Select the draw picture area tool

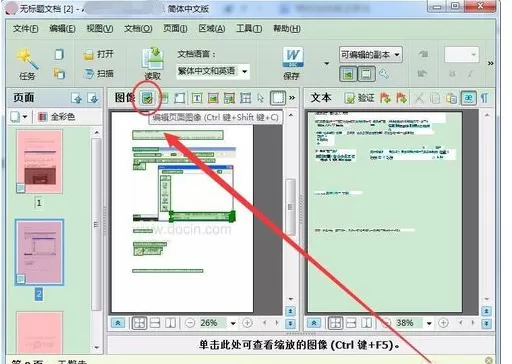213,98
